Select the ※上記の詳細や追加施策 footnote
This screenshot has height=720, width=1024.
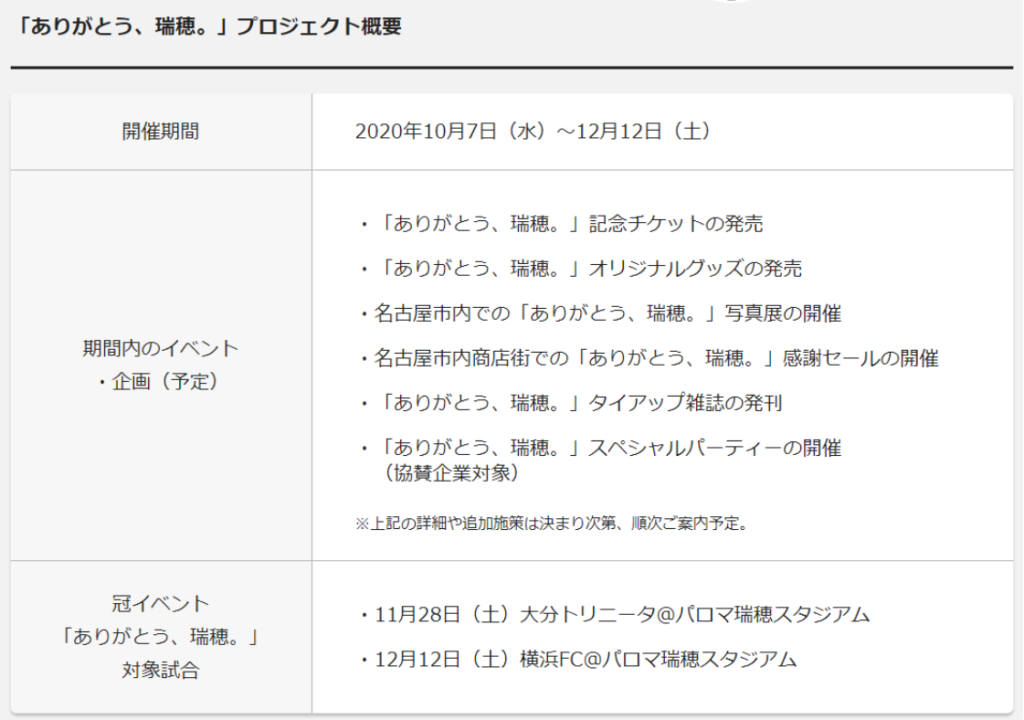click(551, 523)
